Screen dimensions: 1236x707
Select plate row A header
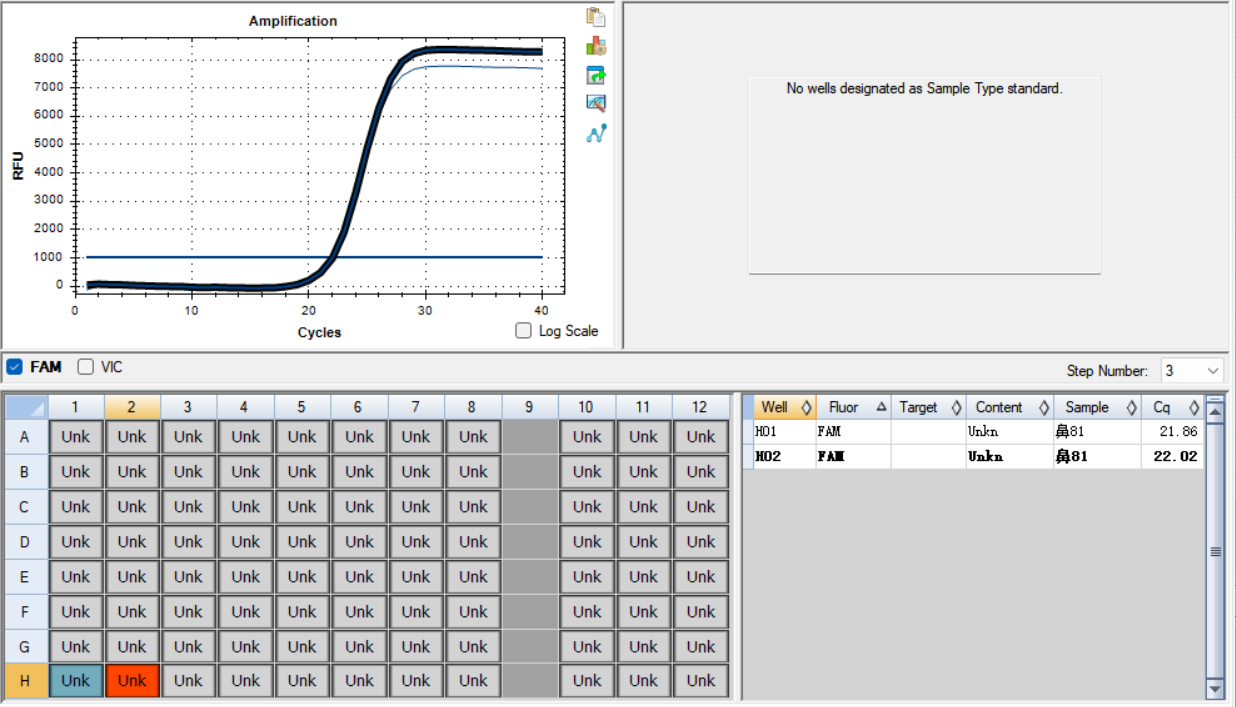[x=25, y=437]
